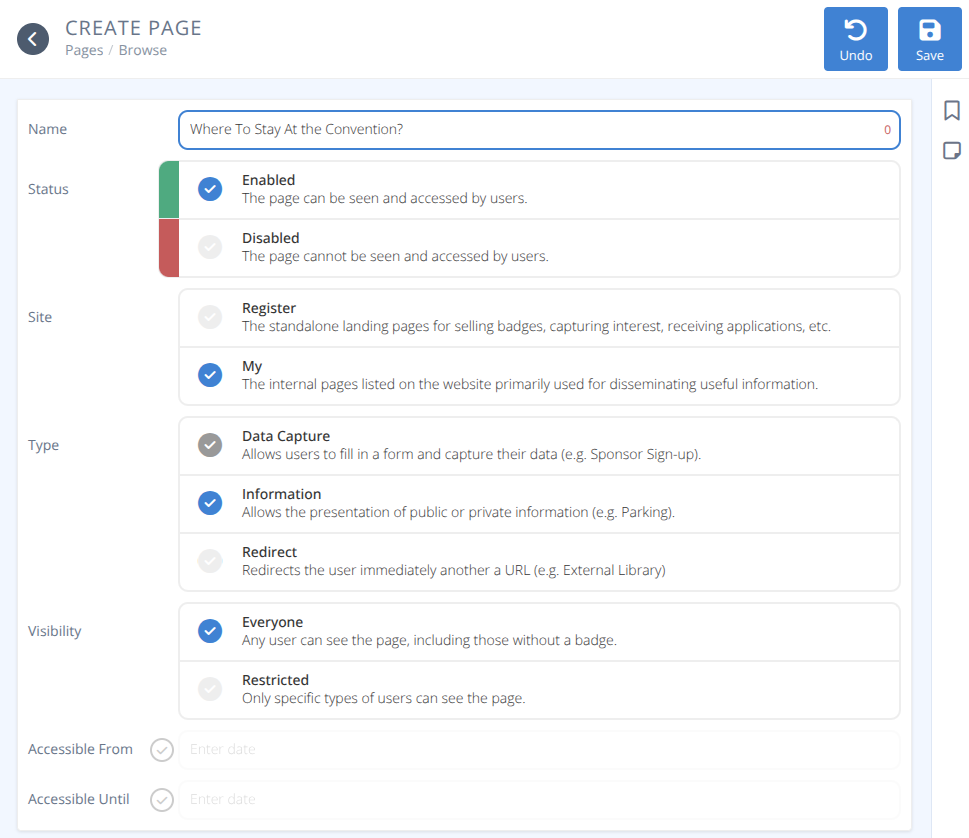Click the Undo arrow icon
This screenshot has height=838, width=969.
[855, 30]
